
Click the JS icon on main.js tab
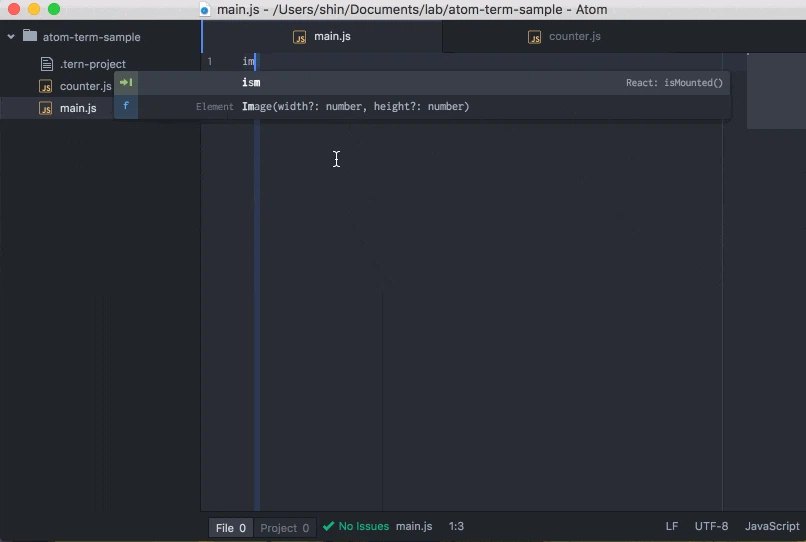click(299, 37)
